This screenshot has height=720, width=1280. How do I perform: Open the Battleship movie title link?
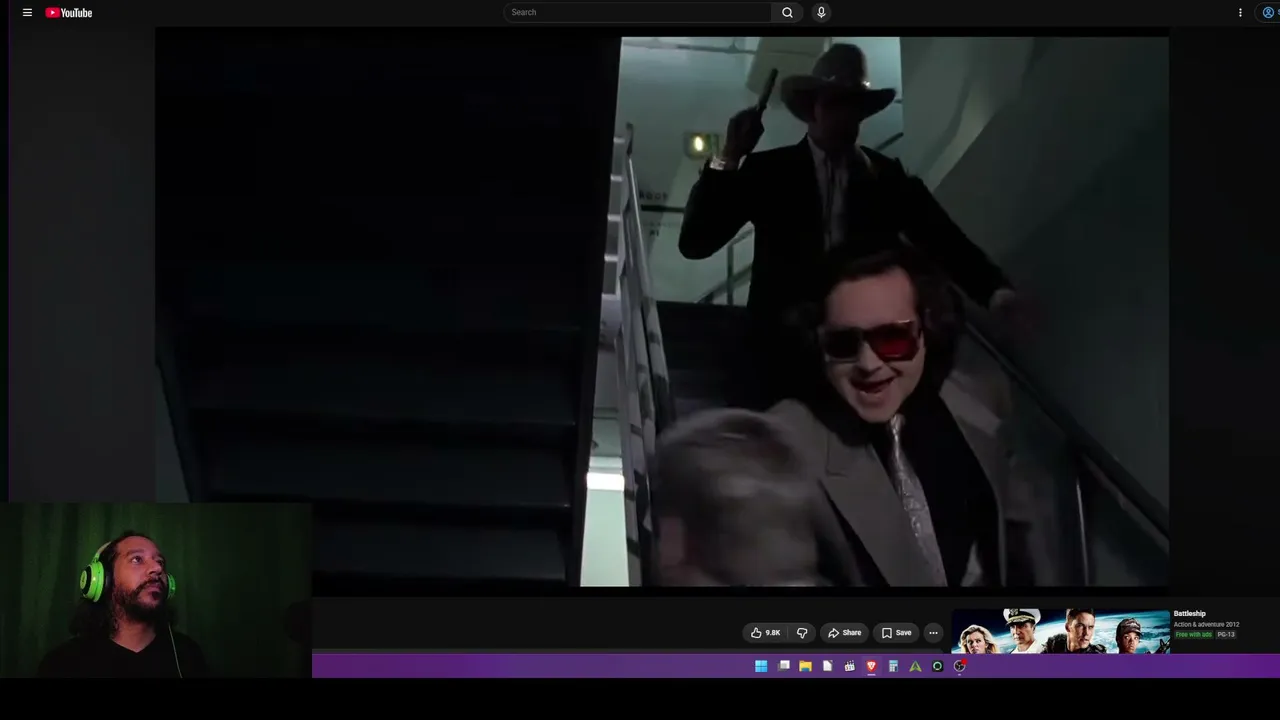pos(1190,614)
